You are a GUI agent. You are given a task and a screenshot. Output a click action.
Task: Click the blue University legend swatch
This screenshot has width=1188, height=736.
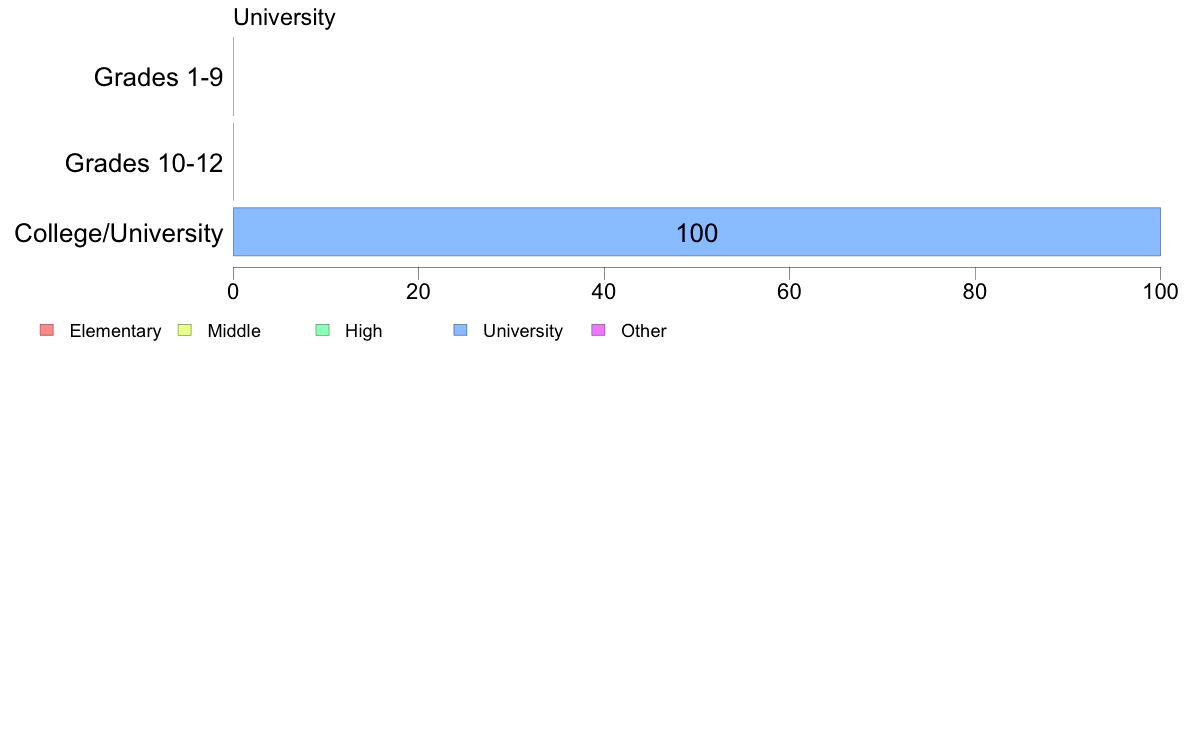(461, 330)
